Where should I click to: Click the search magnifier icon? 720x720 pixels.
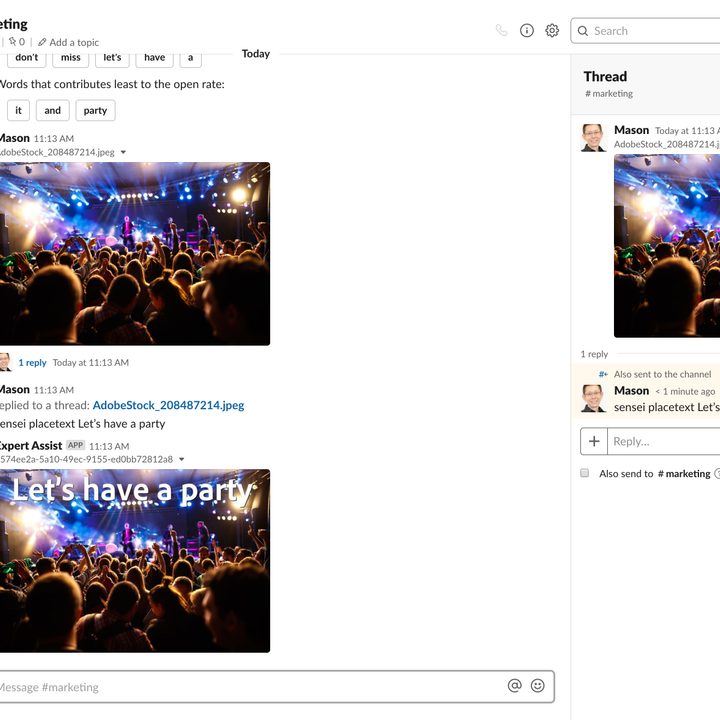583,31
